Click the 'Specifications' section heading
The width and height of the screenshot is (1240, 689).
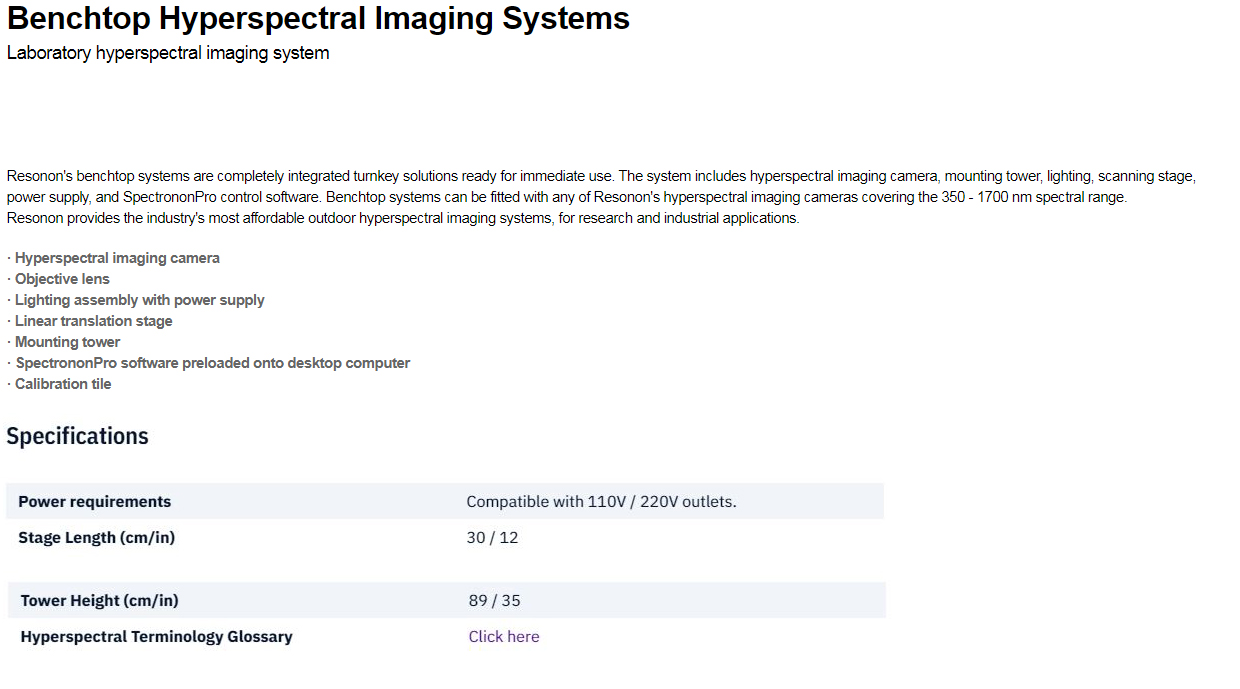click(x=77, y=436)
